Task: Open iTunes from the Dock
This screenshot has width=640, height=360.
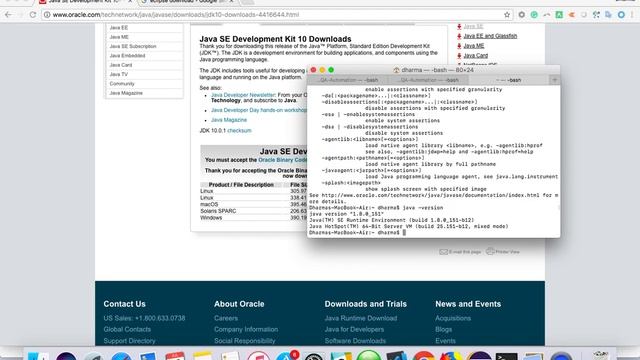Action: point(258,356)
